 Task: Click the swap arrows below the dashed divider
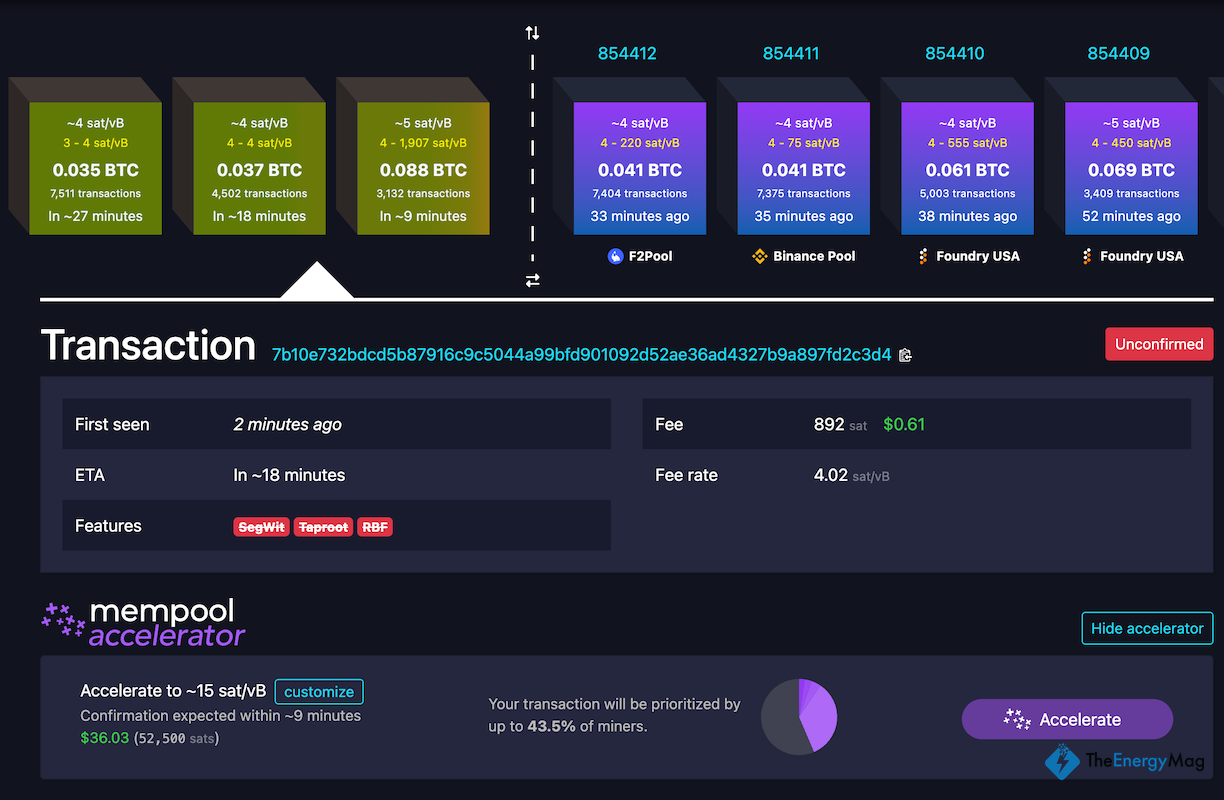(x=532, y=280)
